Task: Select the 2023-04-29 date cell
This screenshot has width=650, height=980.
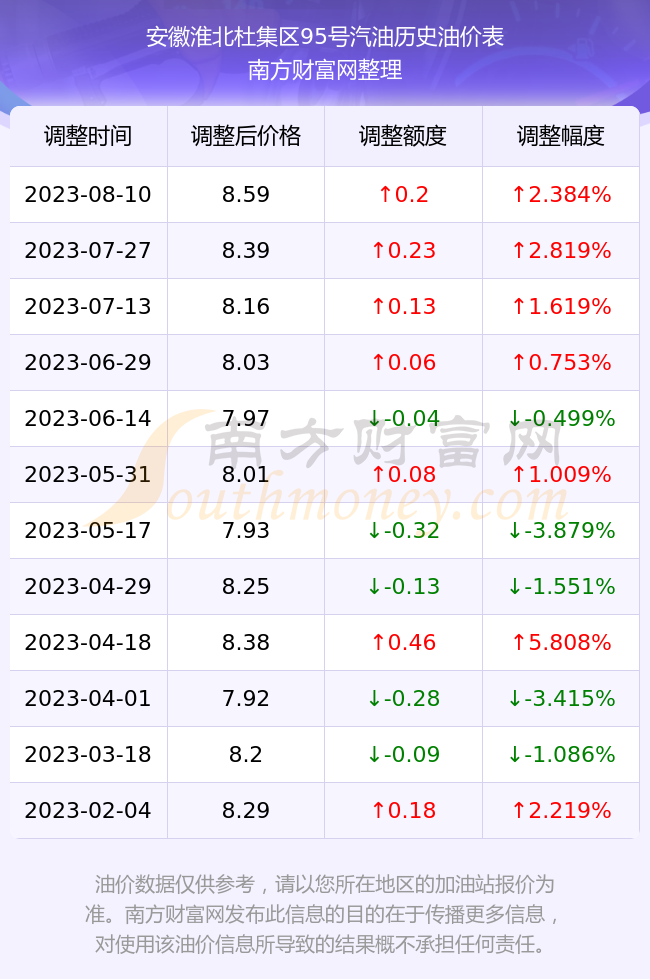Action: pos(88,586)
